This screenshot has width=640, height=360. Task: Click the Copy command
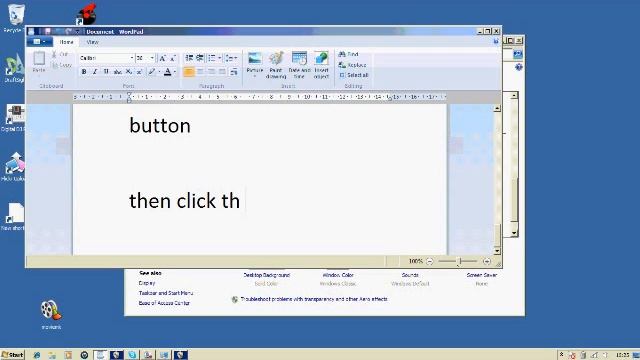[62, 65]
